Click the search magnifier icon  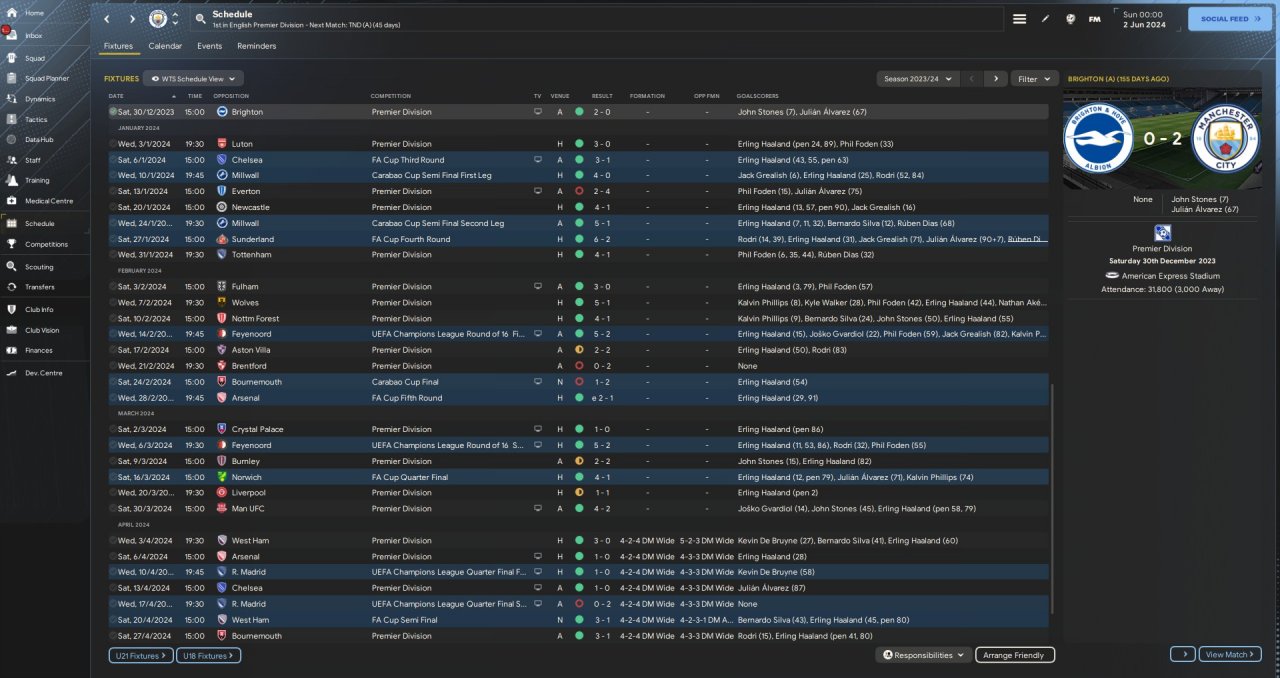(201, 19)
